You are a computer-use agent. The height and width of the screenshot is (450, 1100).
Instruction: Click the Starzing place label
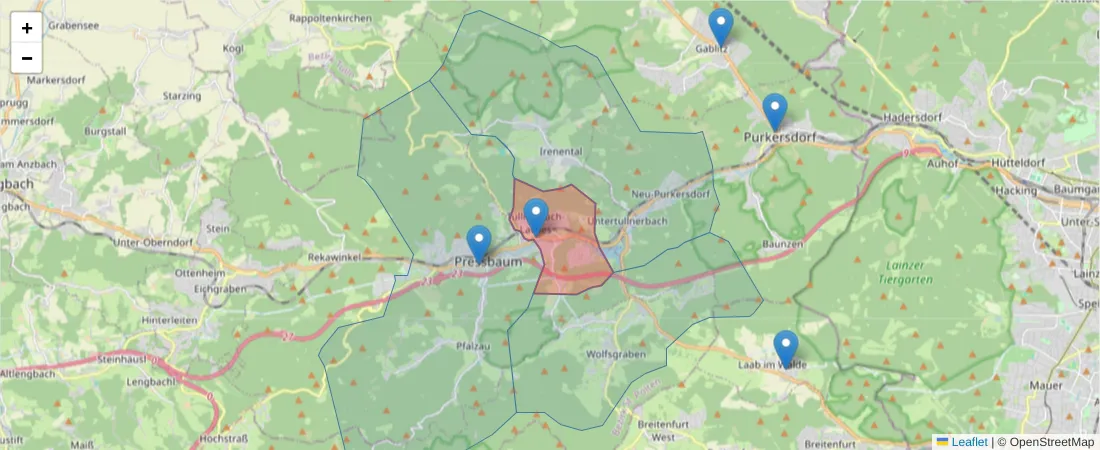[x=182, y=95]
